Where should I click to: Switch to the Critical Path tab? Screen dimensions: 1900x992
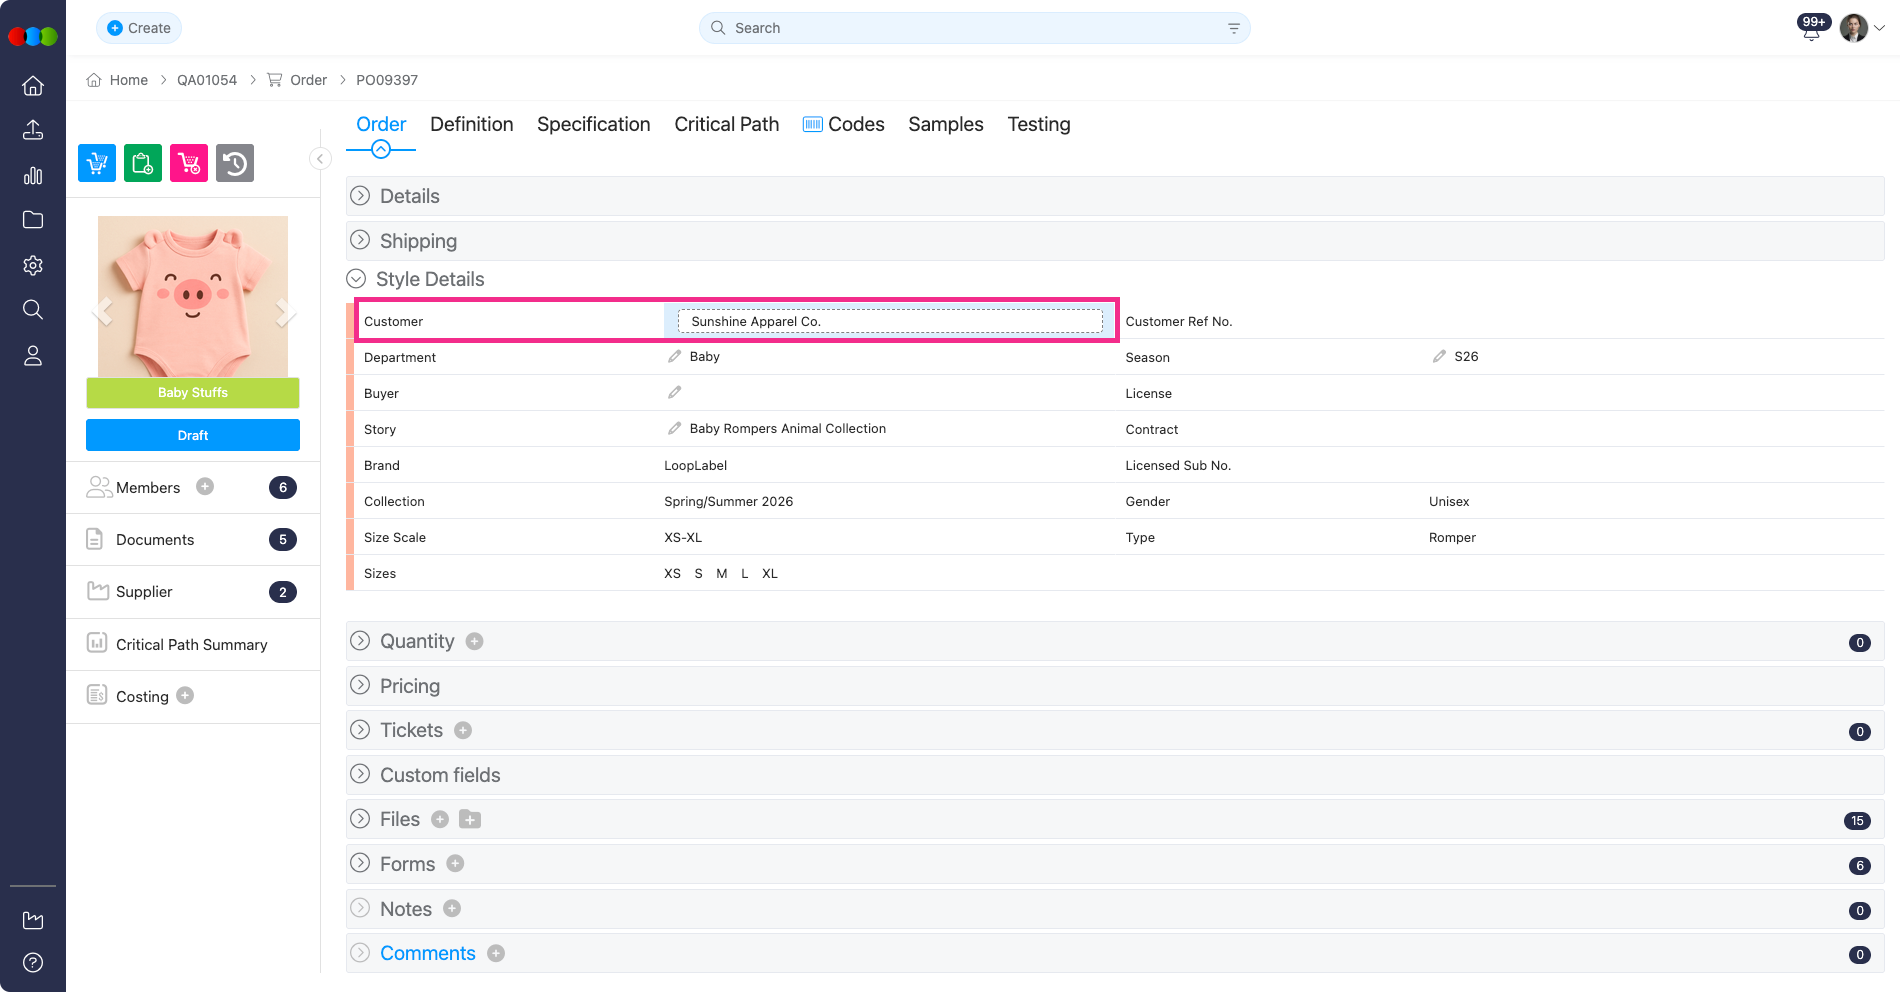(x=726, y=124)
